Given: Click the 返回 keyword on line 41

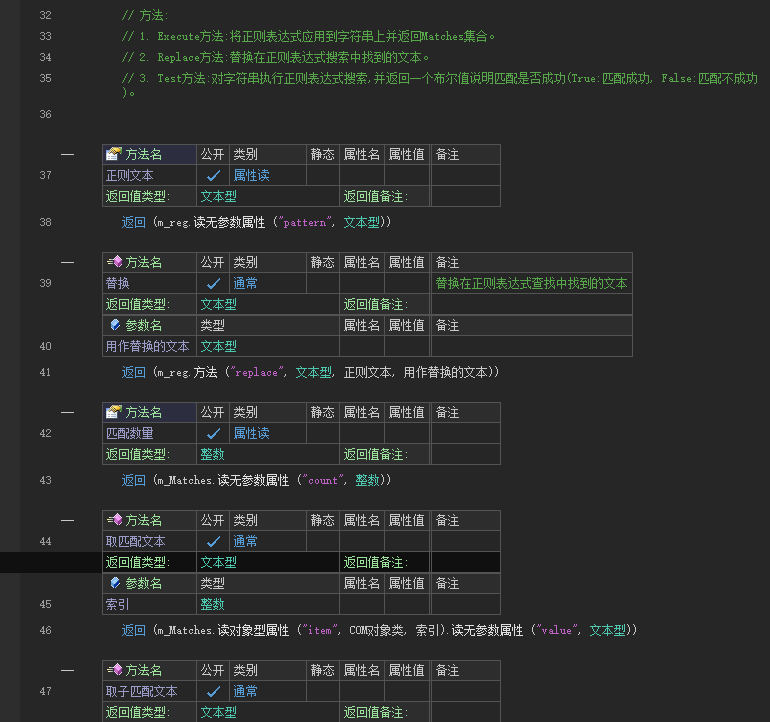Looking at the screenshot, I should pyautogui.click(x=134, y=372).
